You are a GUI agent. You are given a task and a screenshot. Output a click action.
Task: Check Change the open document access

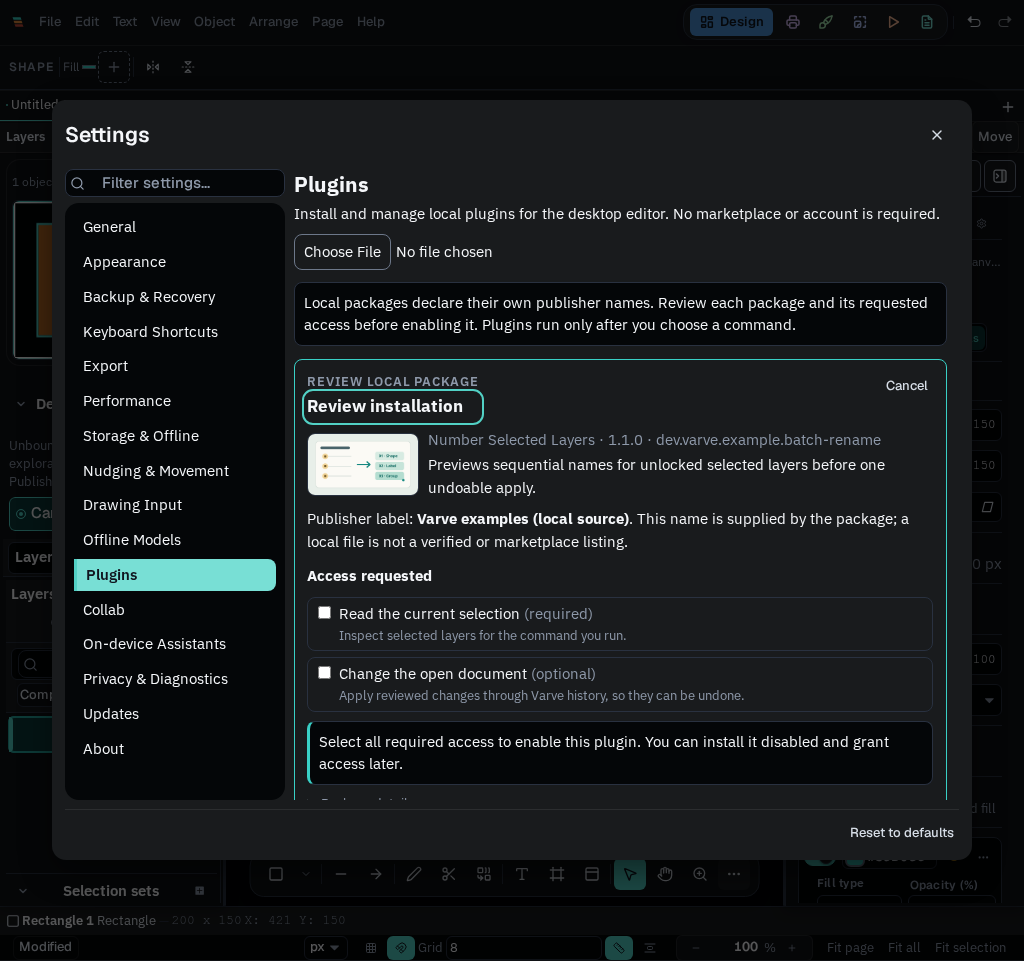pyautogui.click(x=324, y=672)
